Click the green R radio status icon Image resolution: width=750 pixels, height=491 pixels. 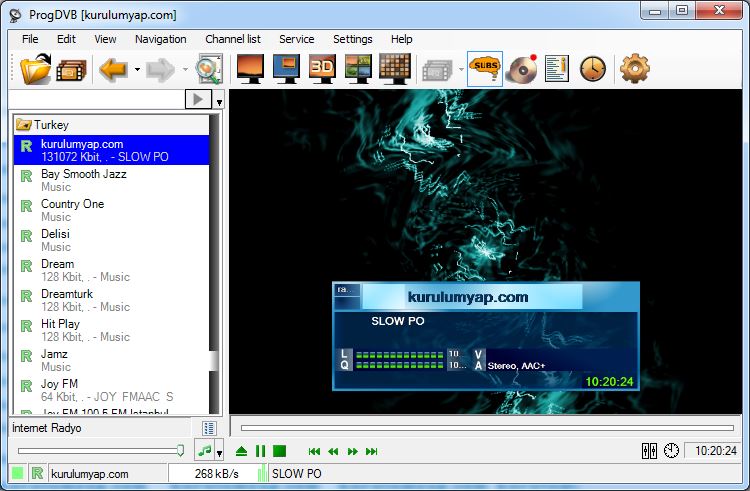pyautogui.click(x=37, y=473)
